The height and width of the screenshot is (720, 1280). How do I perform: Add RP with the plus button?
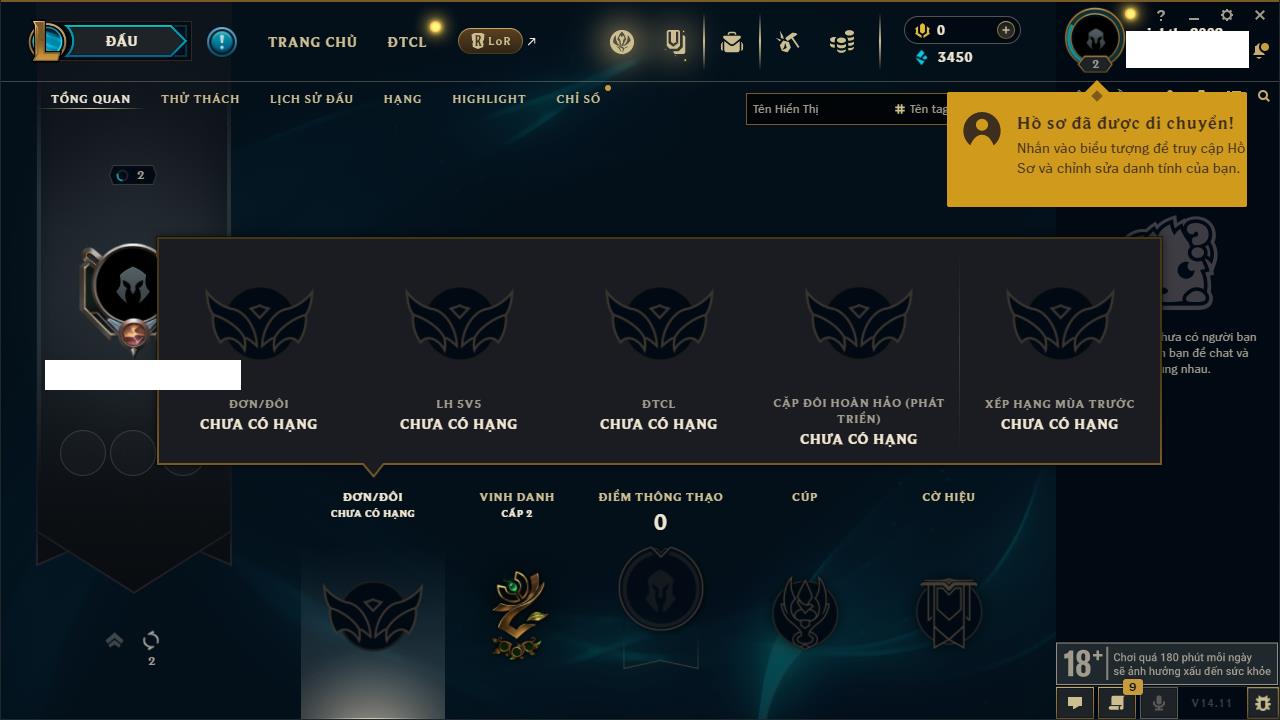pos(1006,30)
